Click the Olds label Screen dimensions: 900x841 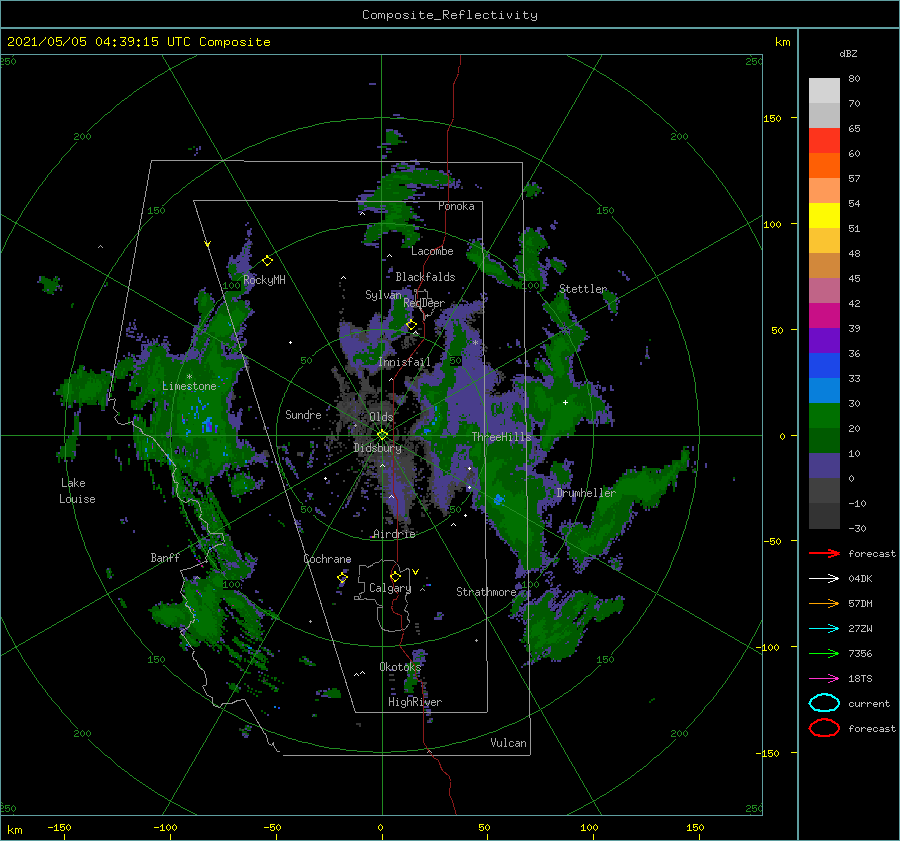(x=381, y=417)
